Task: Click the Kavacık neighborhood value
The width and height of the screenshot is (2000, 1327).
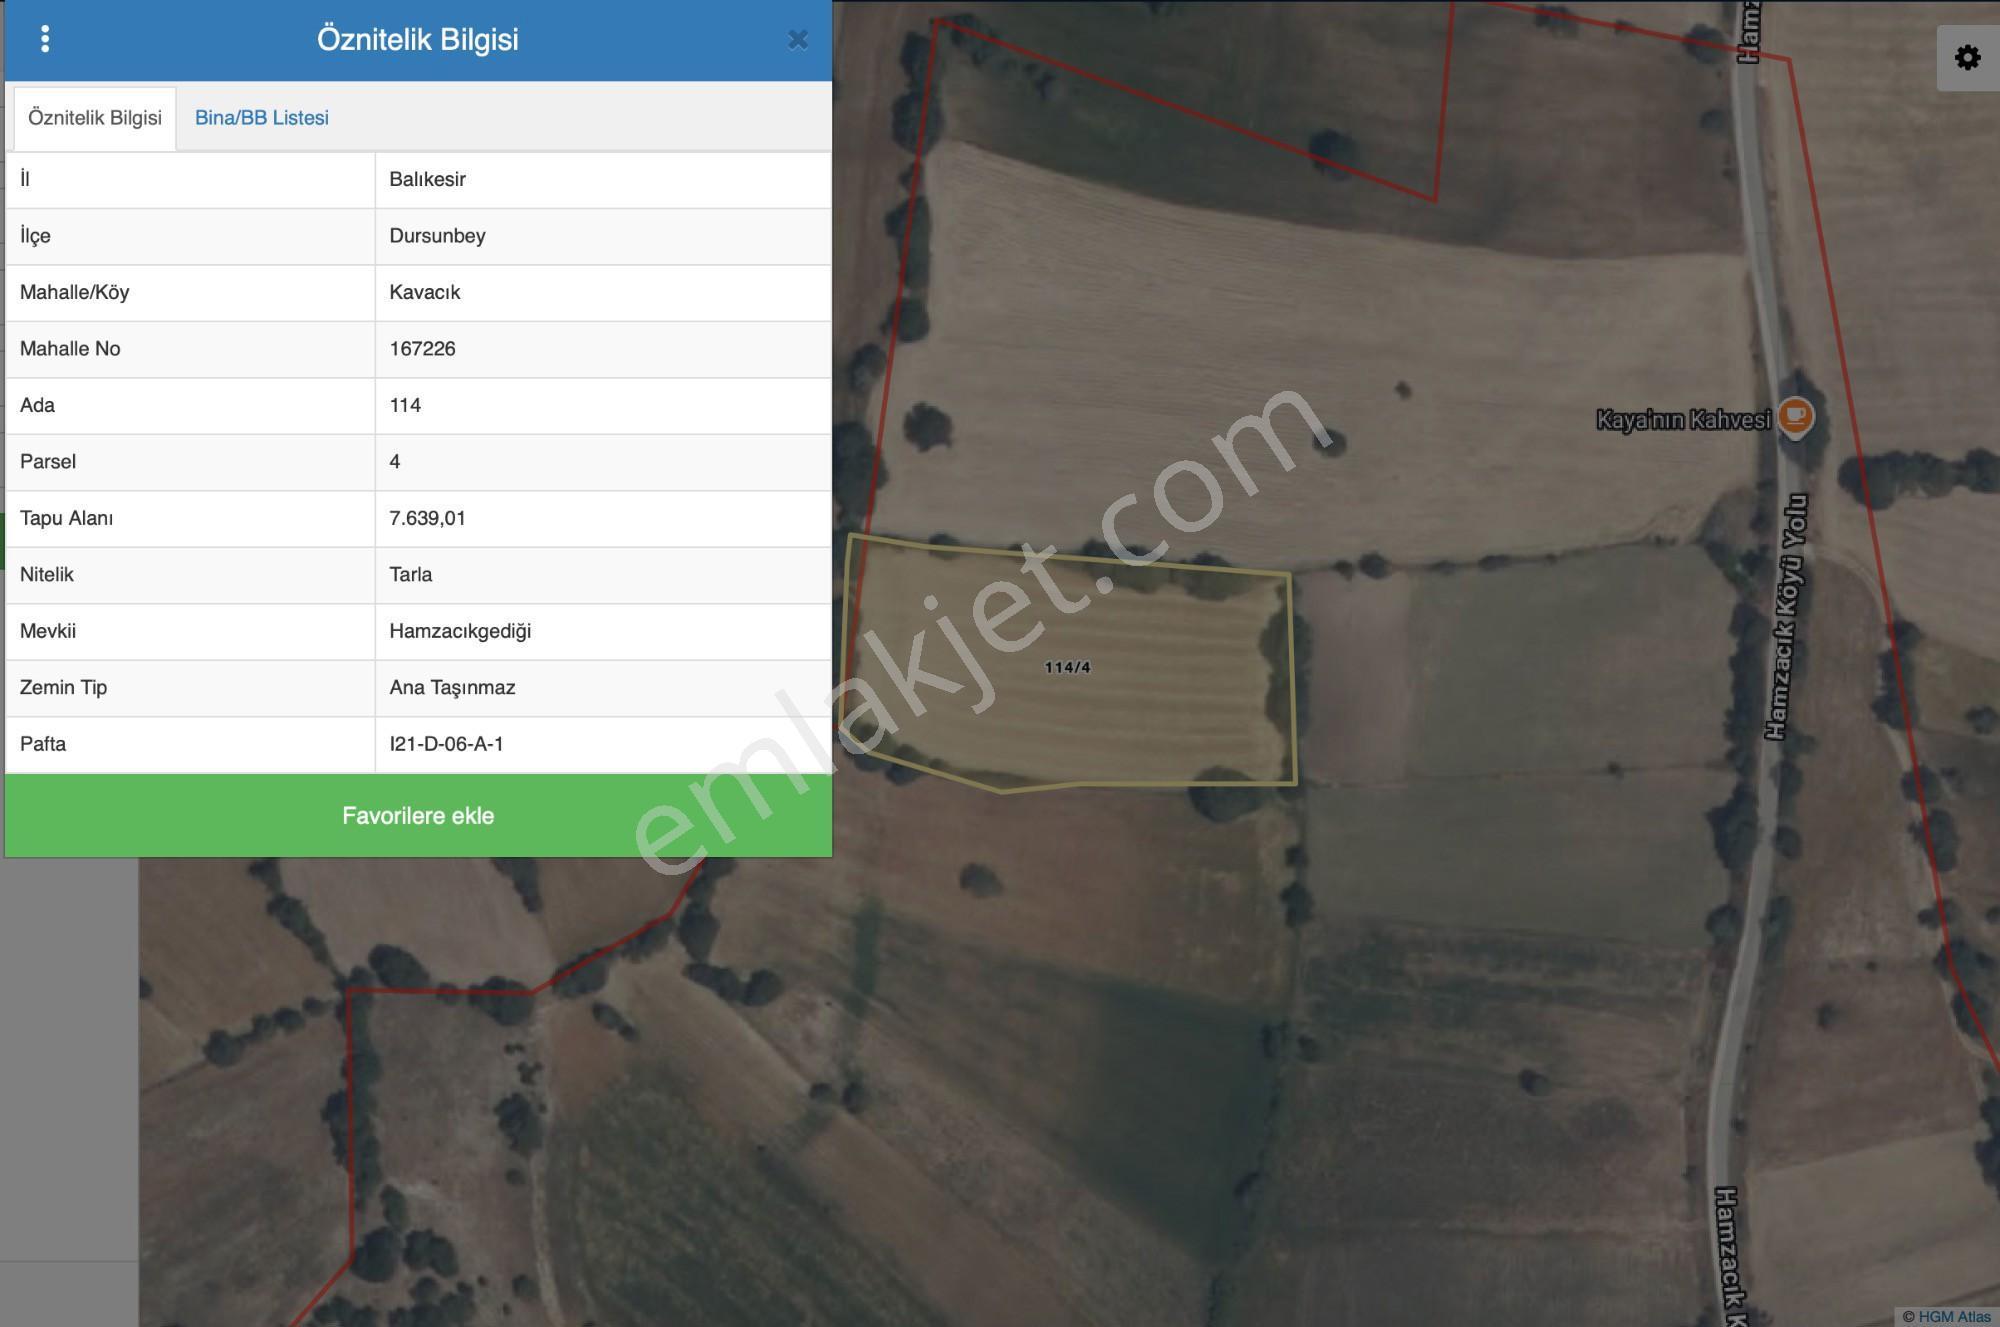Action: (425, 292)
